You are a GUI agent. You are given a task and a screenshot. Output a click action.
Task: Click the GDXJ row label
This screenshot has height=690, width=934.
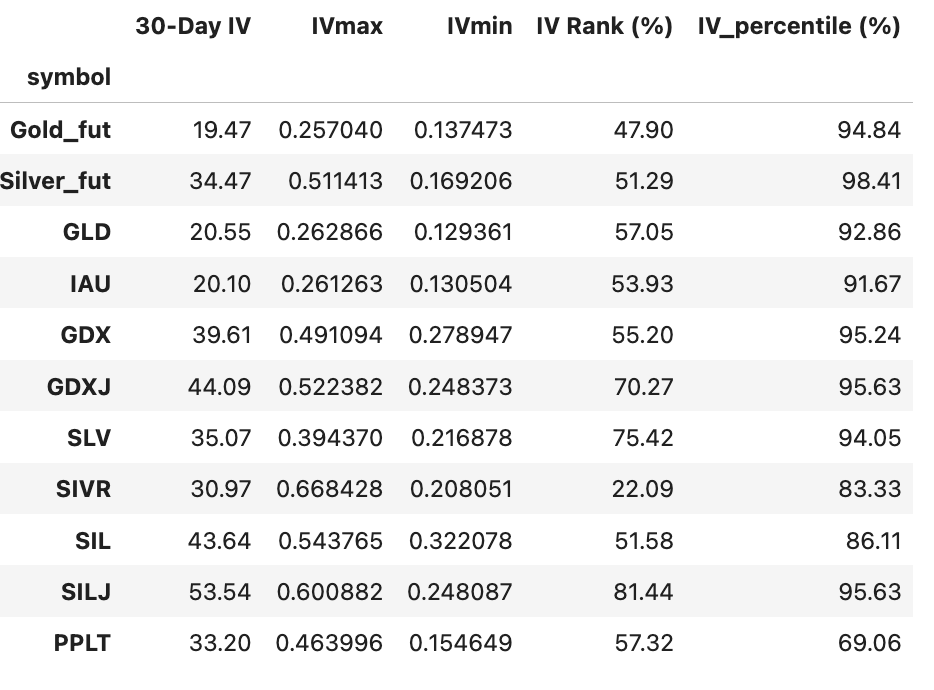coord(79,386)
